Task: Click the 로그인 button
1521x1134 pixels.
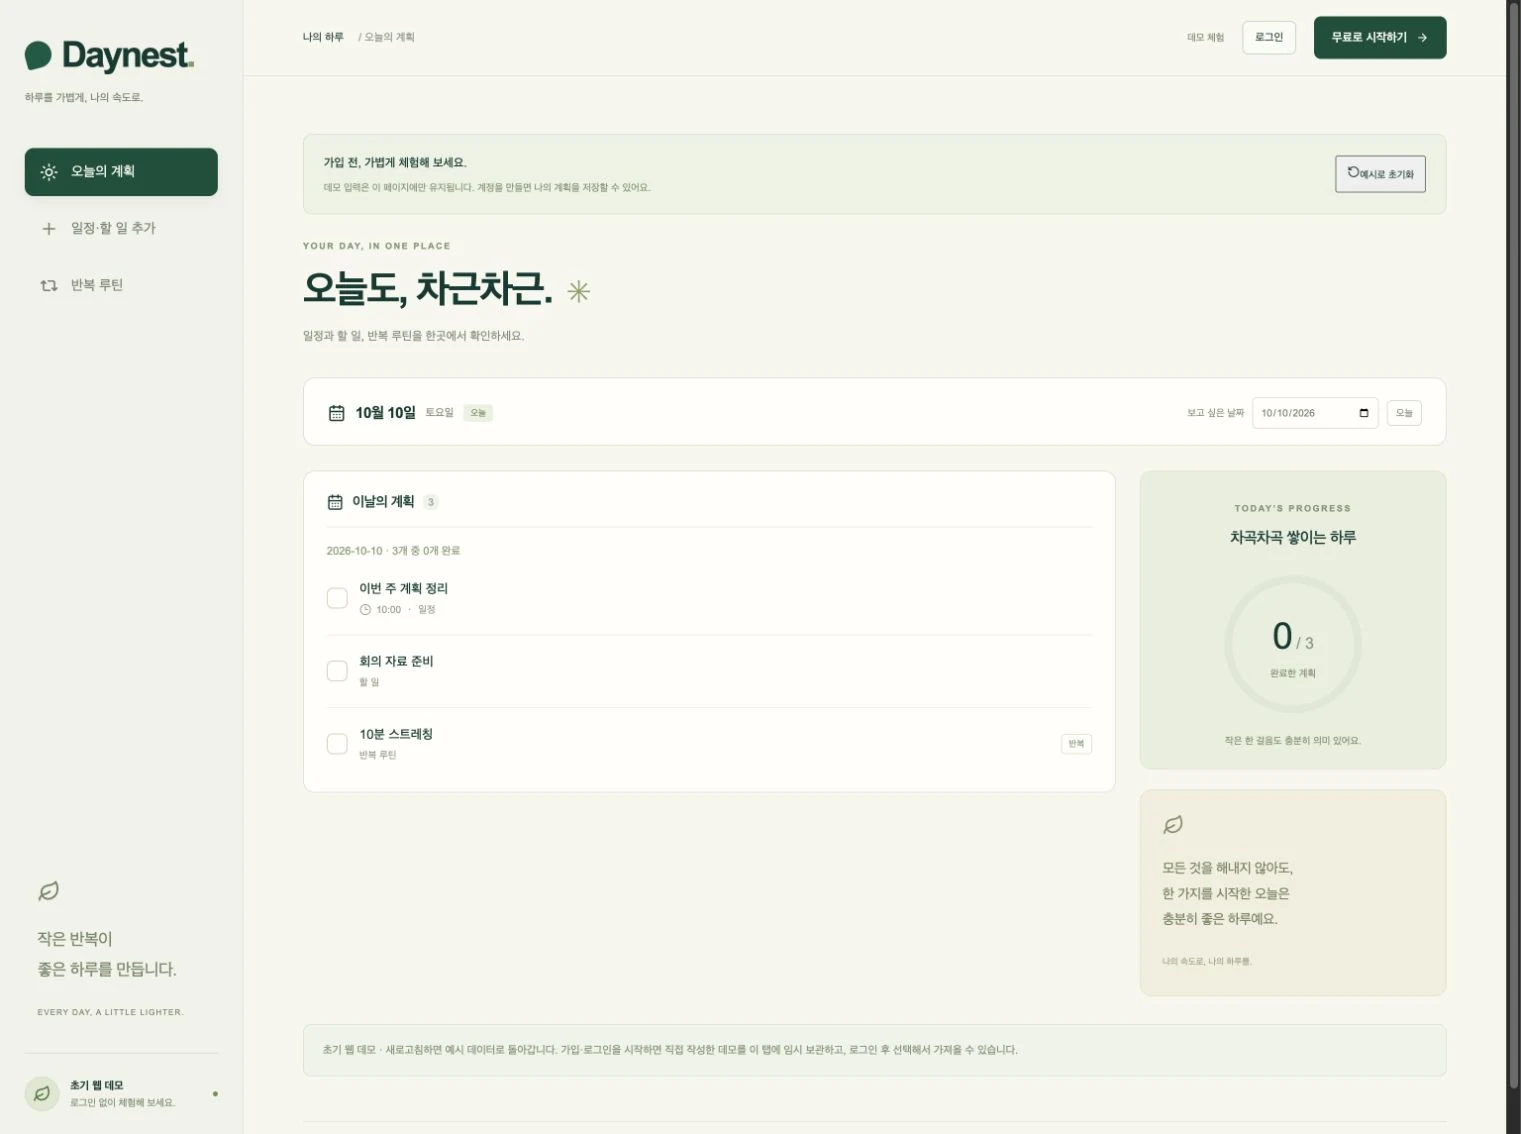Action: 1269,38
